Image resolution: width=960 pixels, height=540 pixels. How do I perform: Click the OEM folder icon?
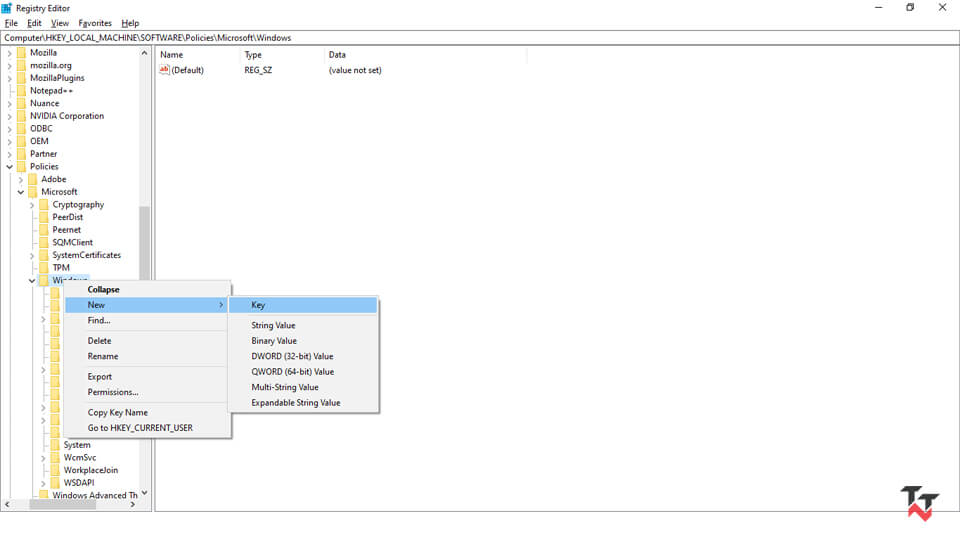(21, 141)
